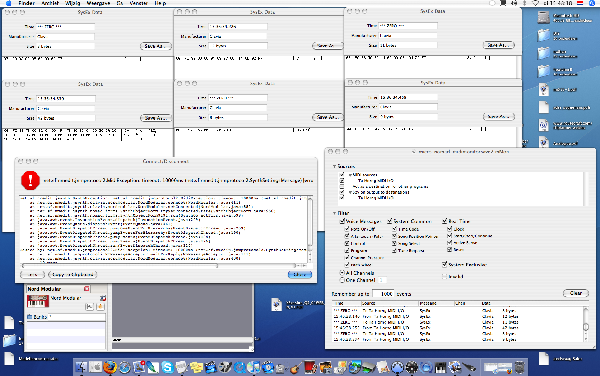The image size is (600, 376).
Task: Open the Trash in Dock
Action: click(520, 367)
